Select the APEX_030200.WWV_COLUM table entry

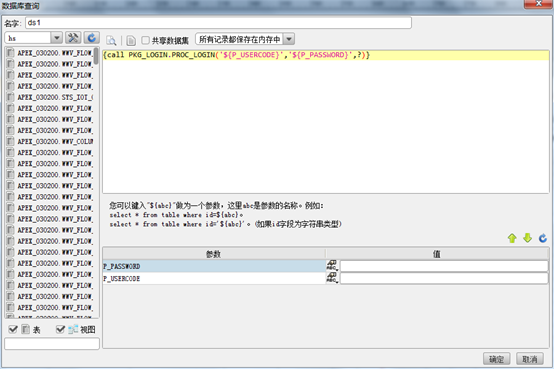click(x=50, y=141)
